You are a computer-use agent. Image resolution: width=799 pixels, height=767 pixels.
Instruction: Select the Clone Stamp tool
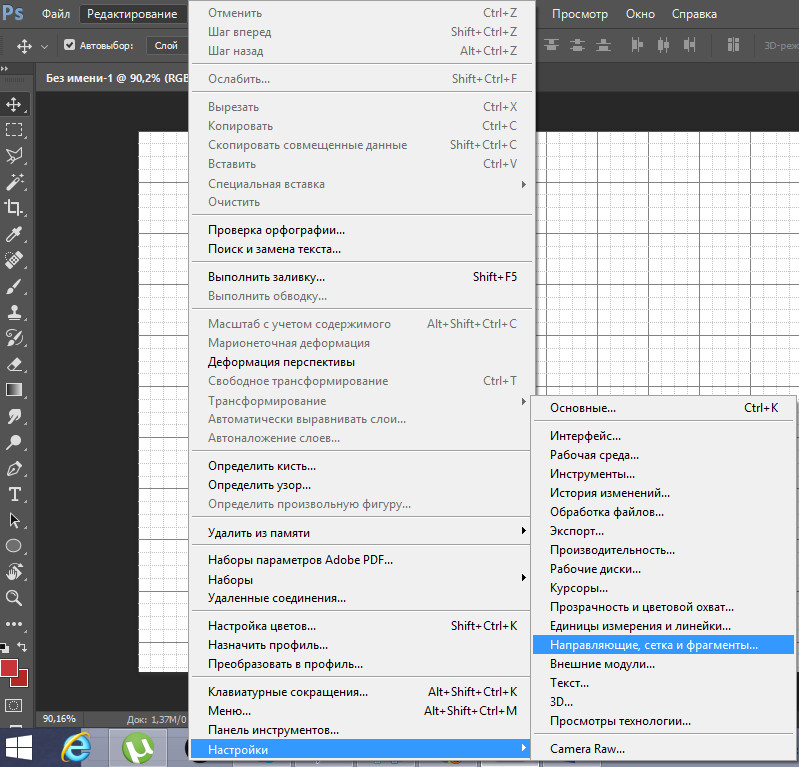[x=14, y=312]
